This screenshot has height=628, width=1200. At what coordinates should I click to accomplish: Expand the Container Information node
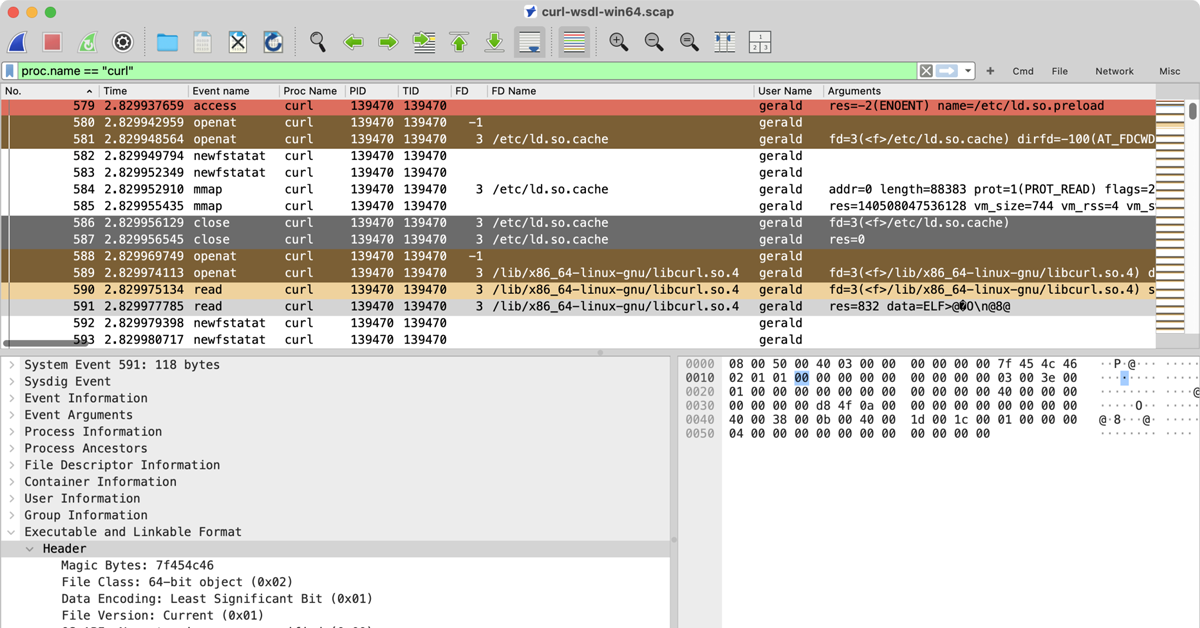[12, 481]
